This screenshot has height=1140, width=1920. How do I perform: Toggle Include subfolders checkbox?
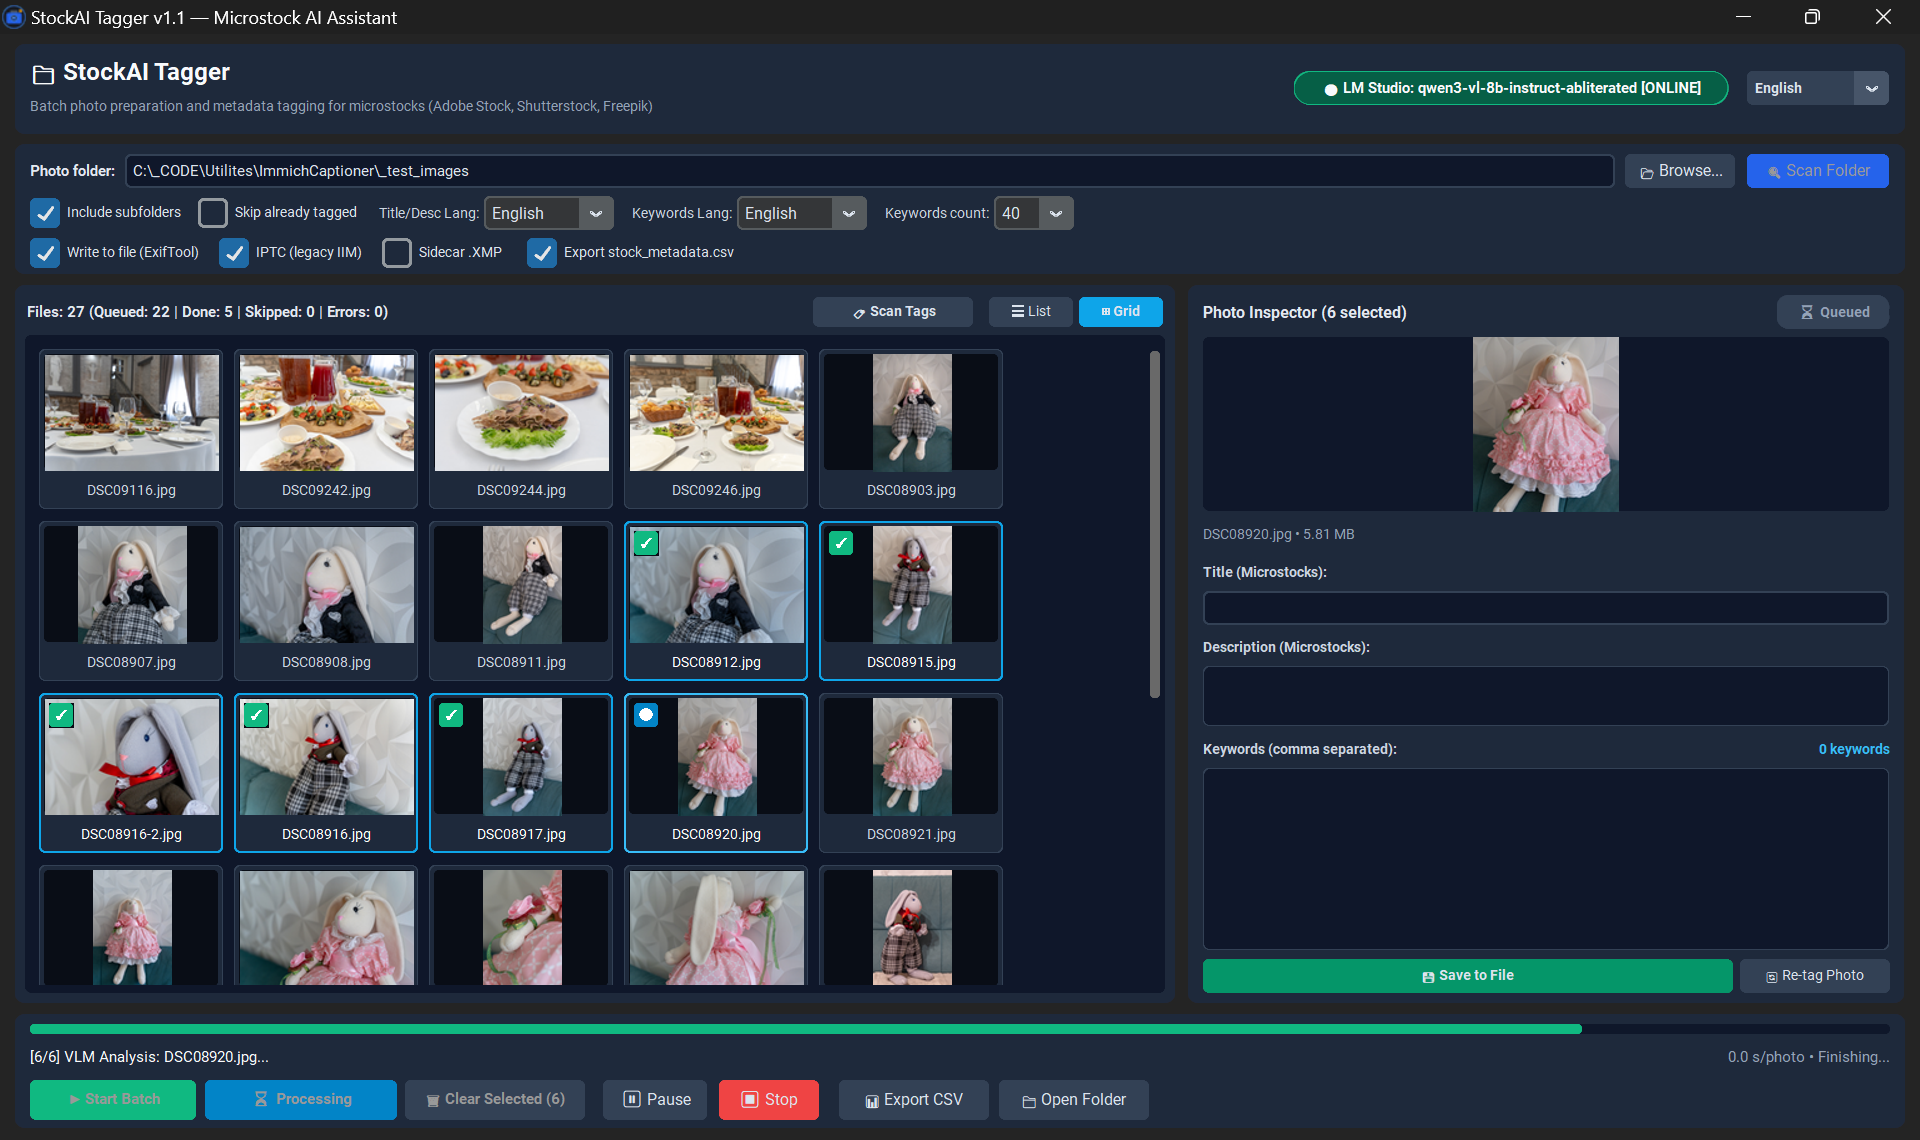45,213
